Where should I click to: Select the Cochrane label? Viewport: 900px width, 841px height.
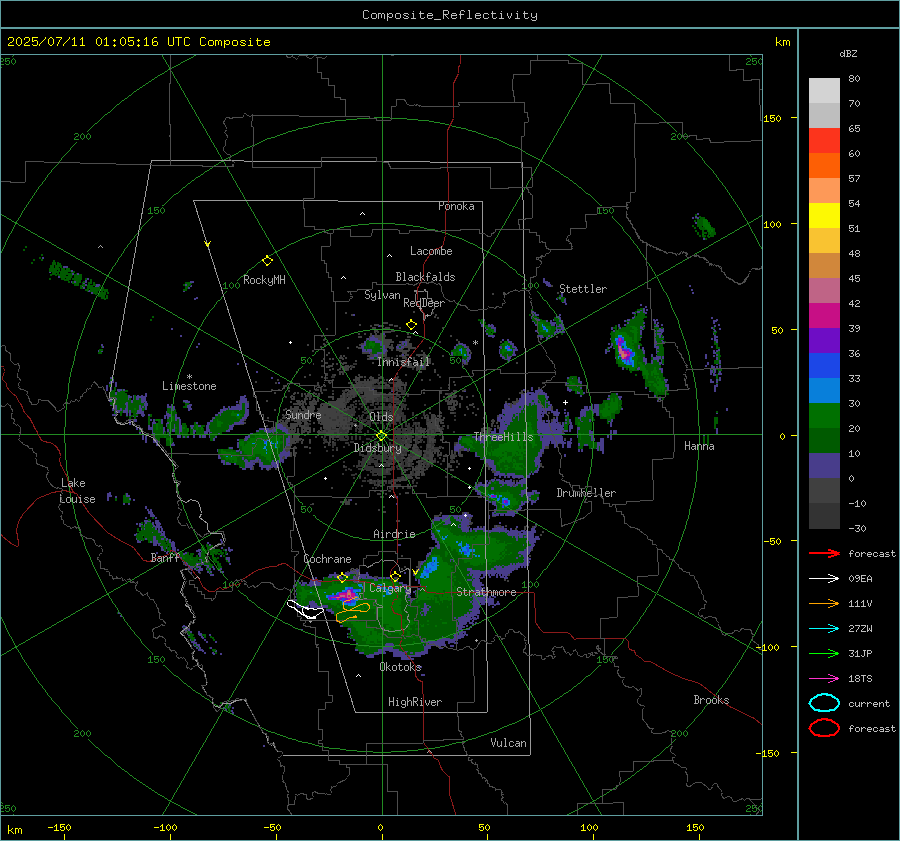pos(327,559)
